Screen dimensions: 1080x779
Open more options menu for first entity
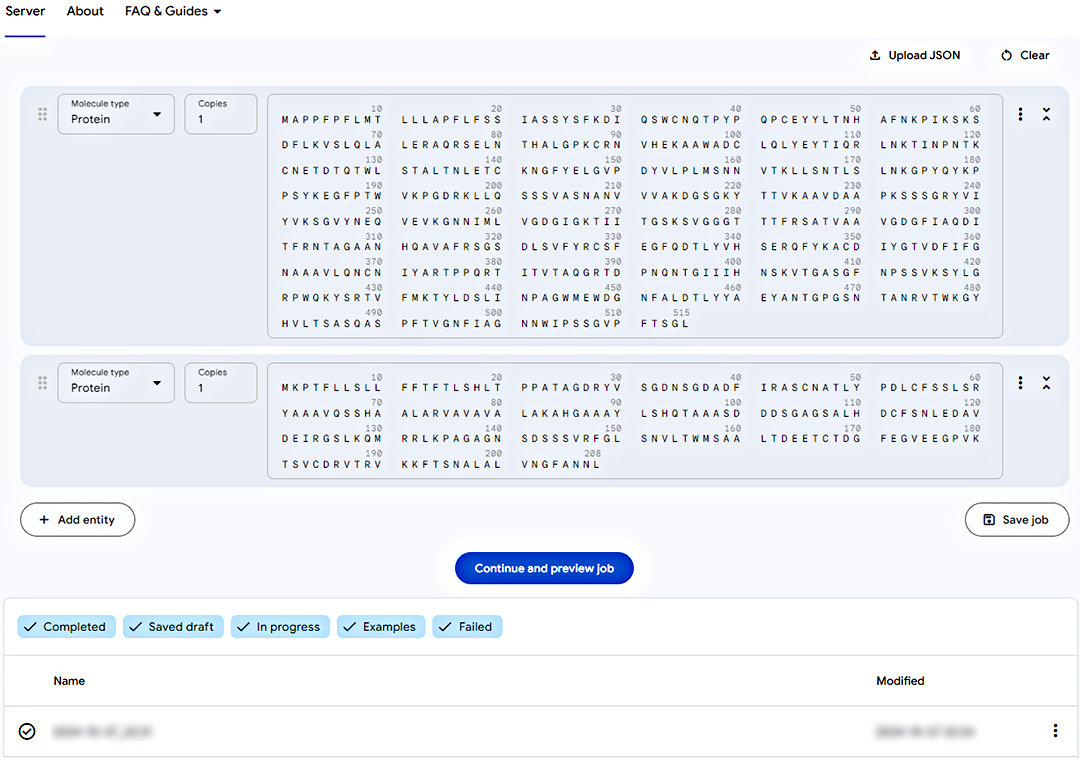click(1020, 114)
